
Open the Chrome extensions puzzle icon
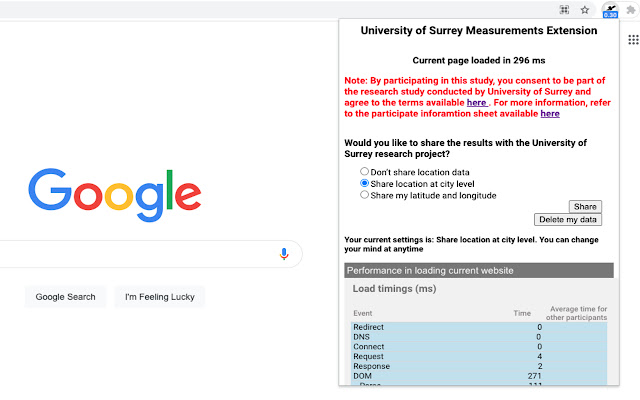pyautogui.click(x=633, y=10)
